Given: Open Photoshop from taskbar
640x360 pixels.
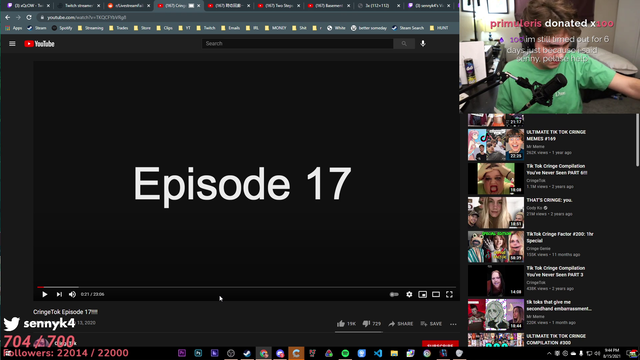Looking at the screenshot, I should click(198, 353).
